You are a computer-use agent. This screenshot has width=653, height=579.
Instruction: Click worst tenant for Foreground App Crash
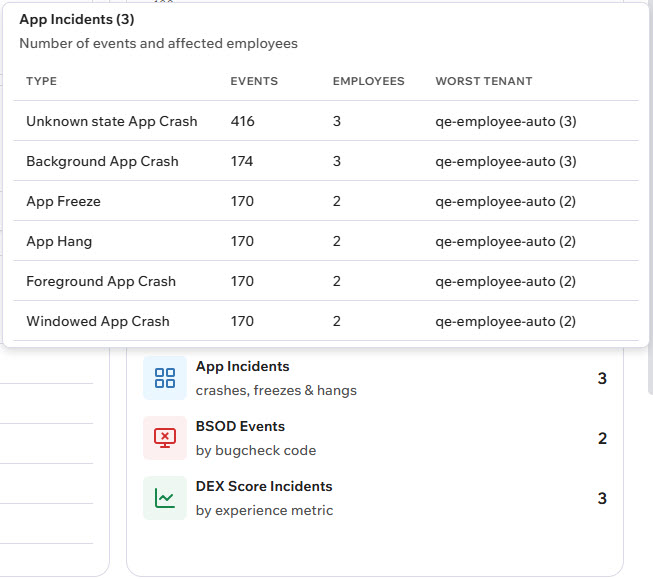pos(506,281)
